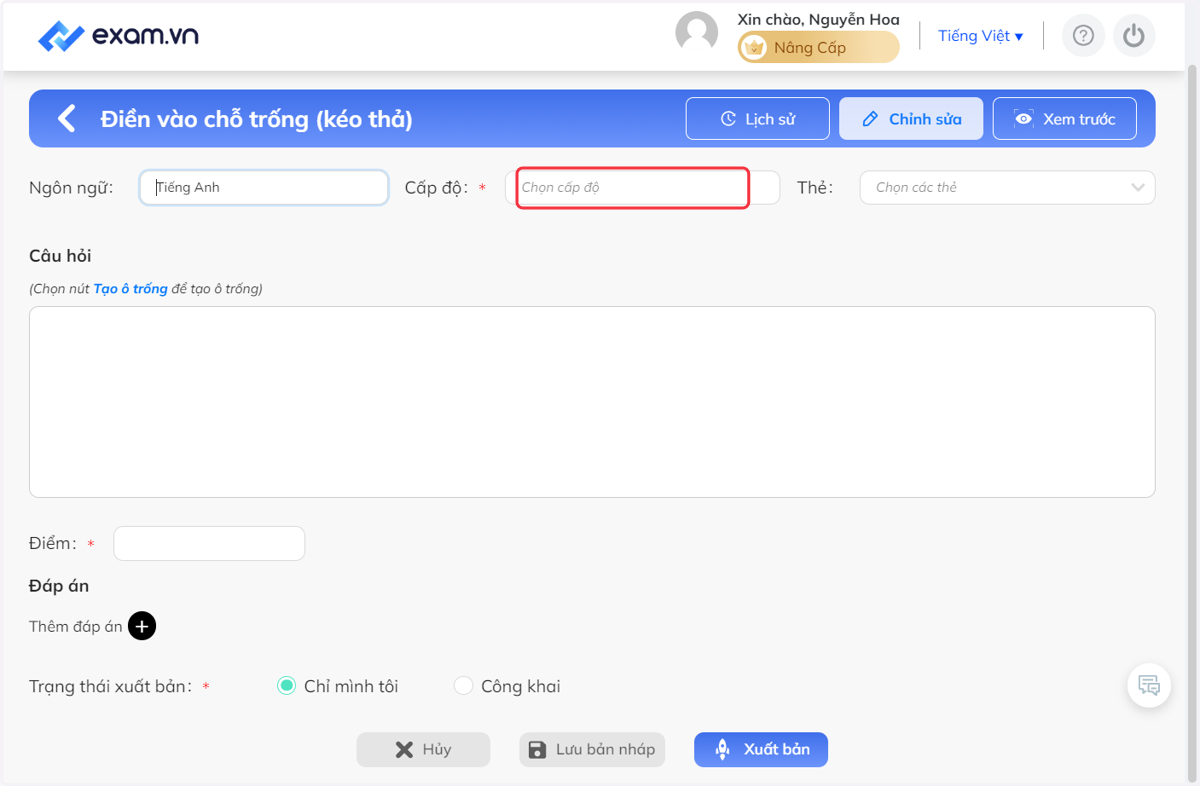Image resolution: width=1200 pixels, height=786 pixels.
Task: Click the crown icon on Nâng Cấp
Action: (755, 47)
